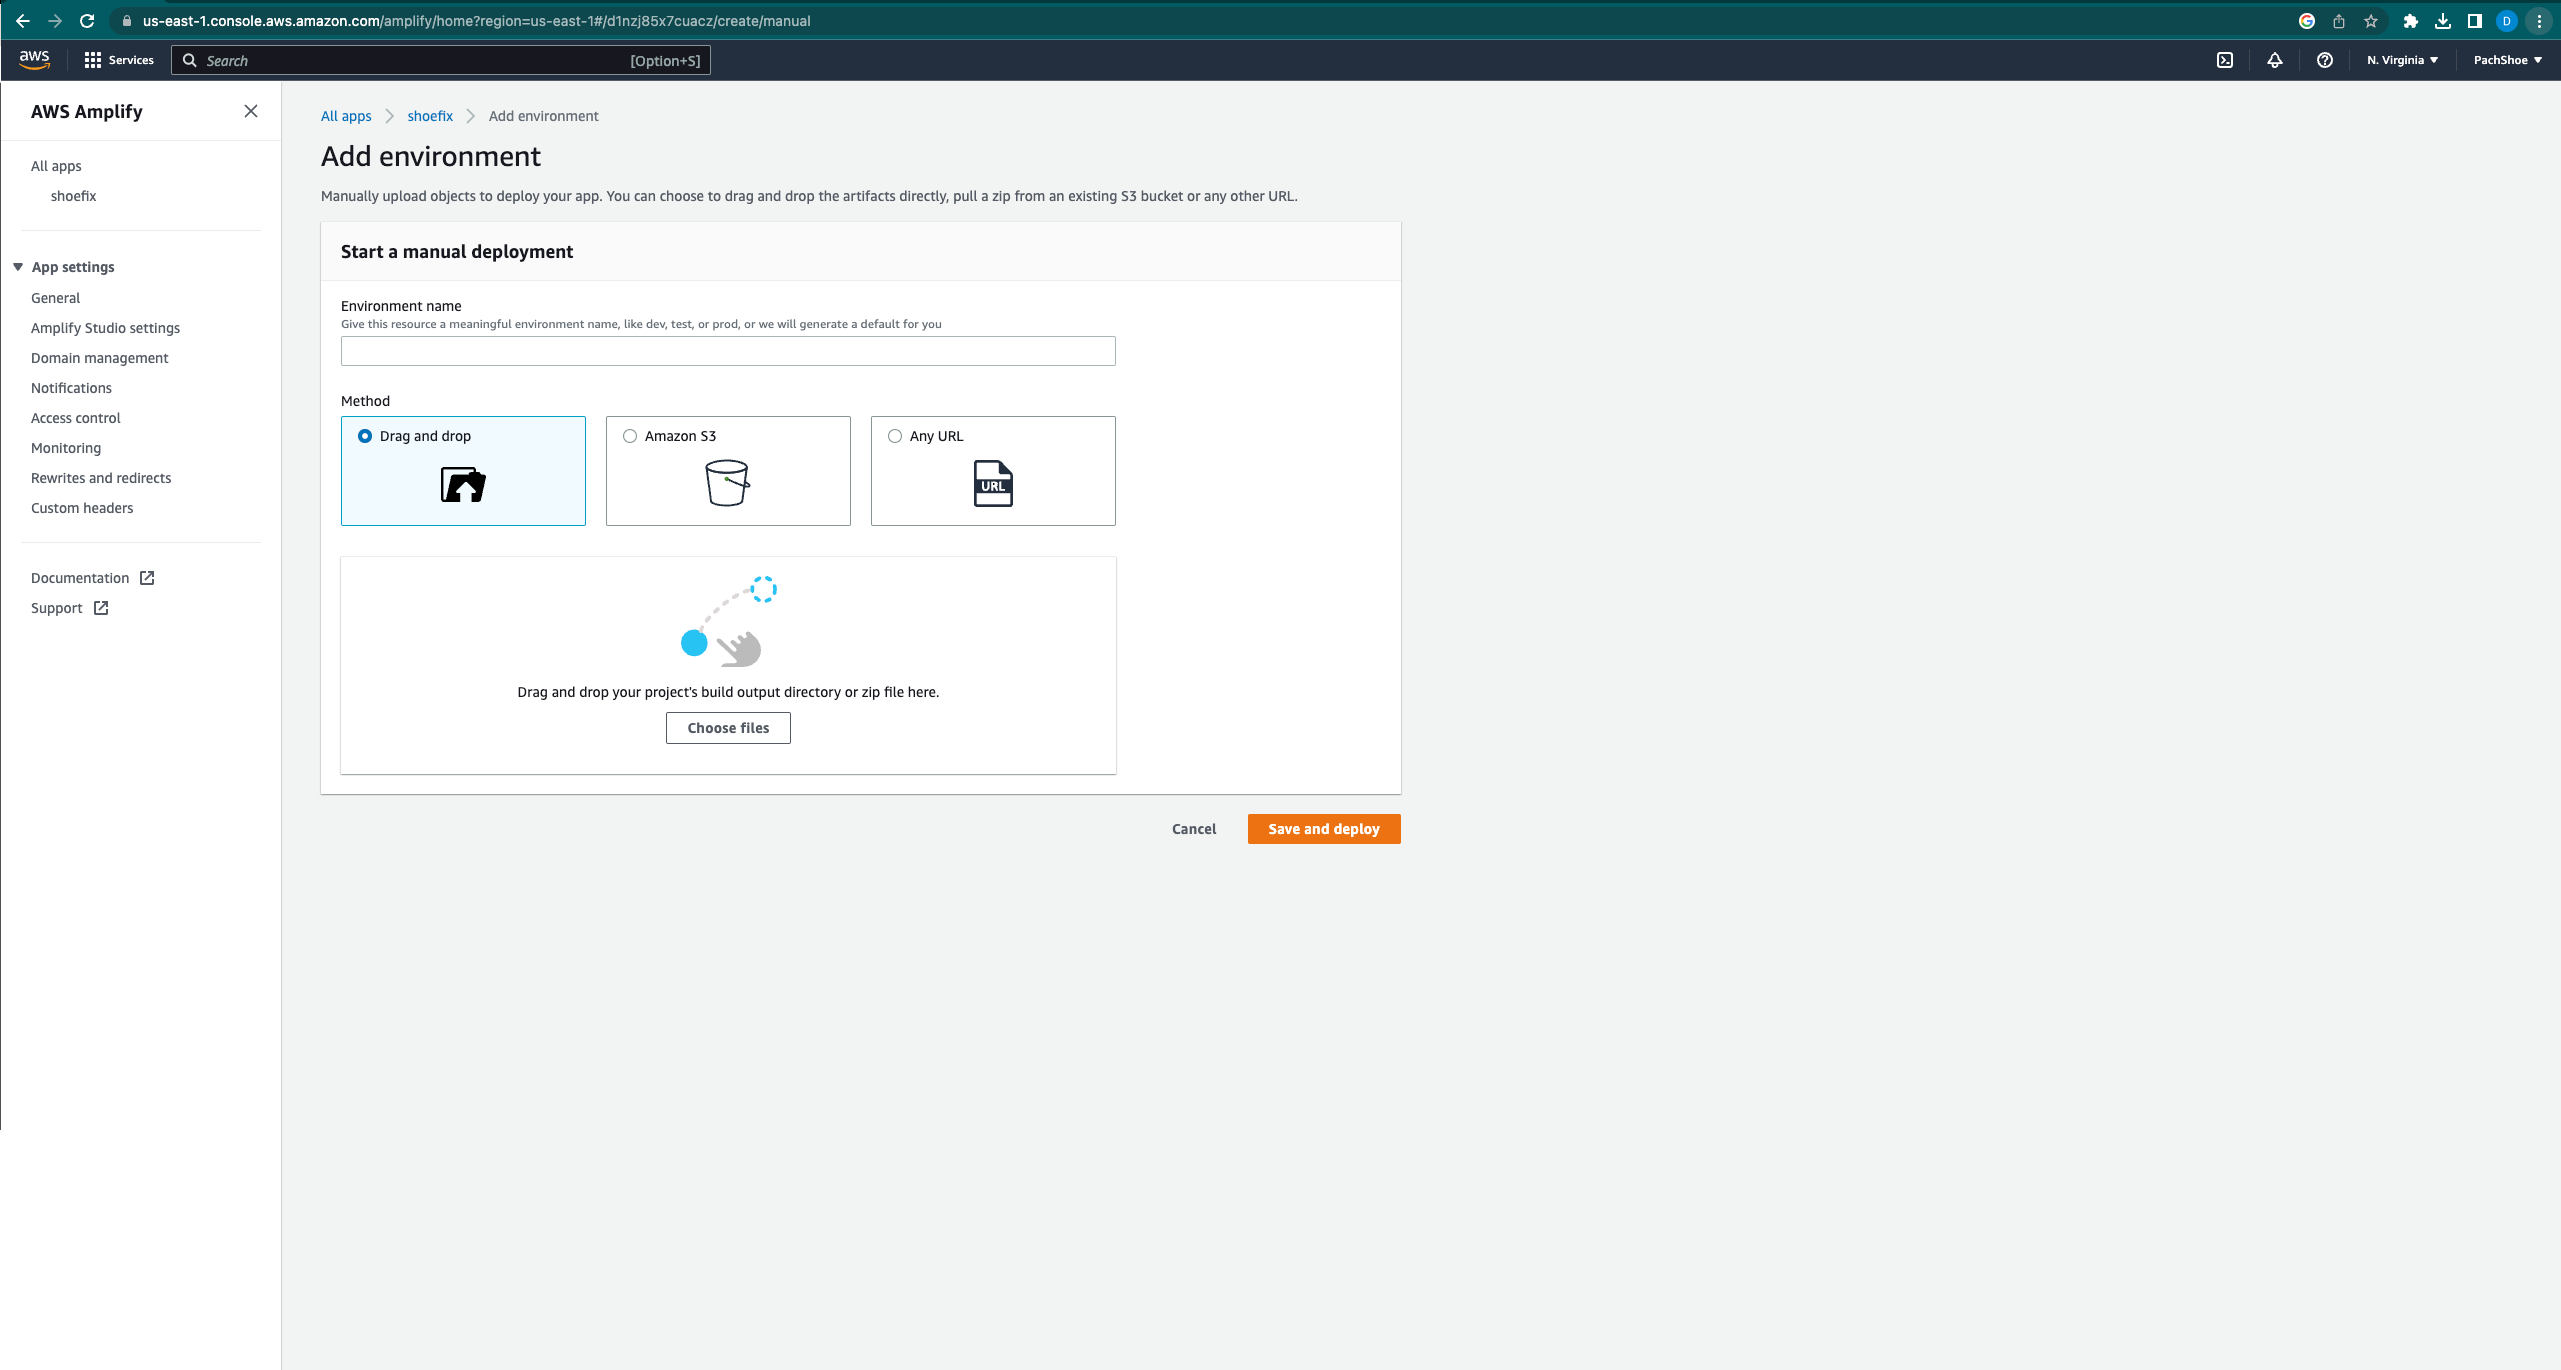This screenshot has height=1370, width=2561.
Task: Close the AWS Amplify sidebar panel
Action: pos(251,111)
